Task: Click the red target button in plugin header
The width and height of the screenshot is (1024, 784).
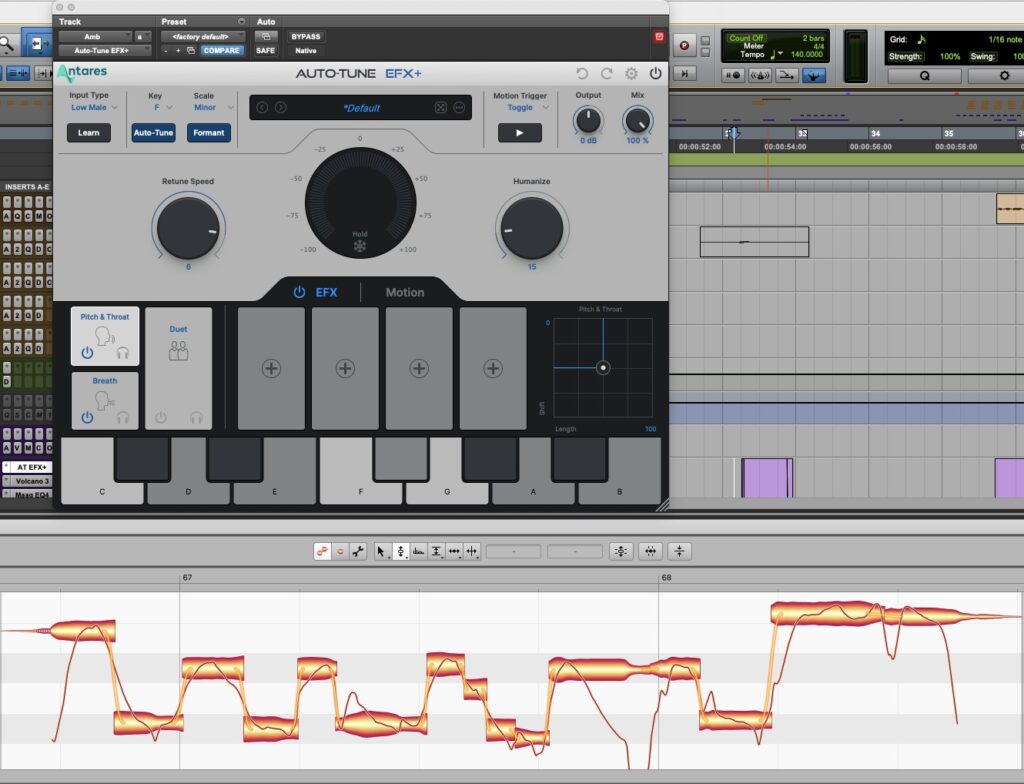Action: click(659, 37)
